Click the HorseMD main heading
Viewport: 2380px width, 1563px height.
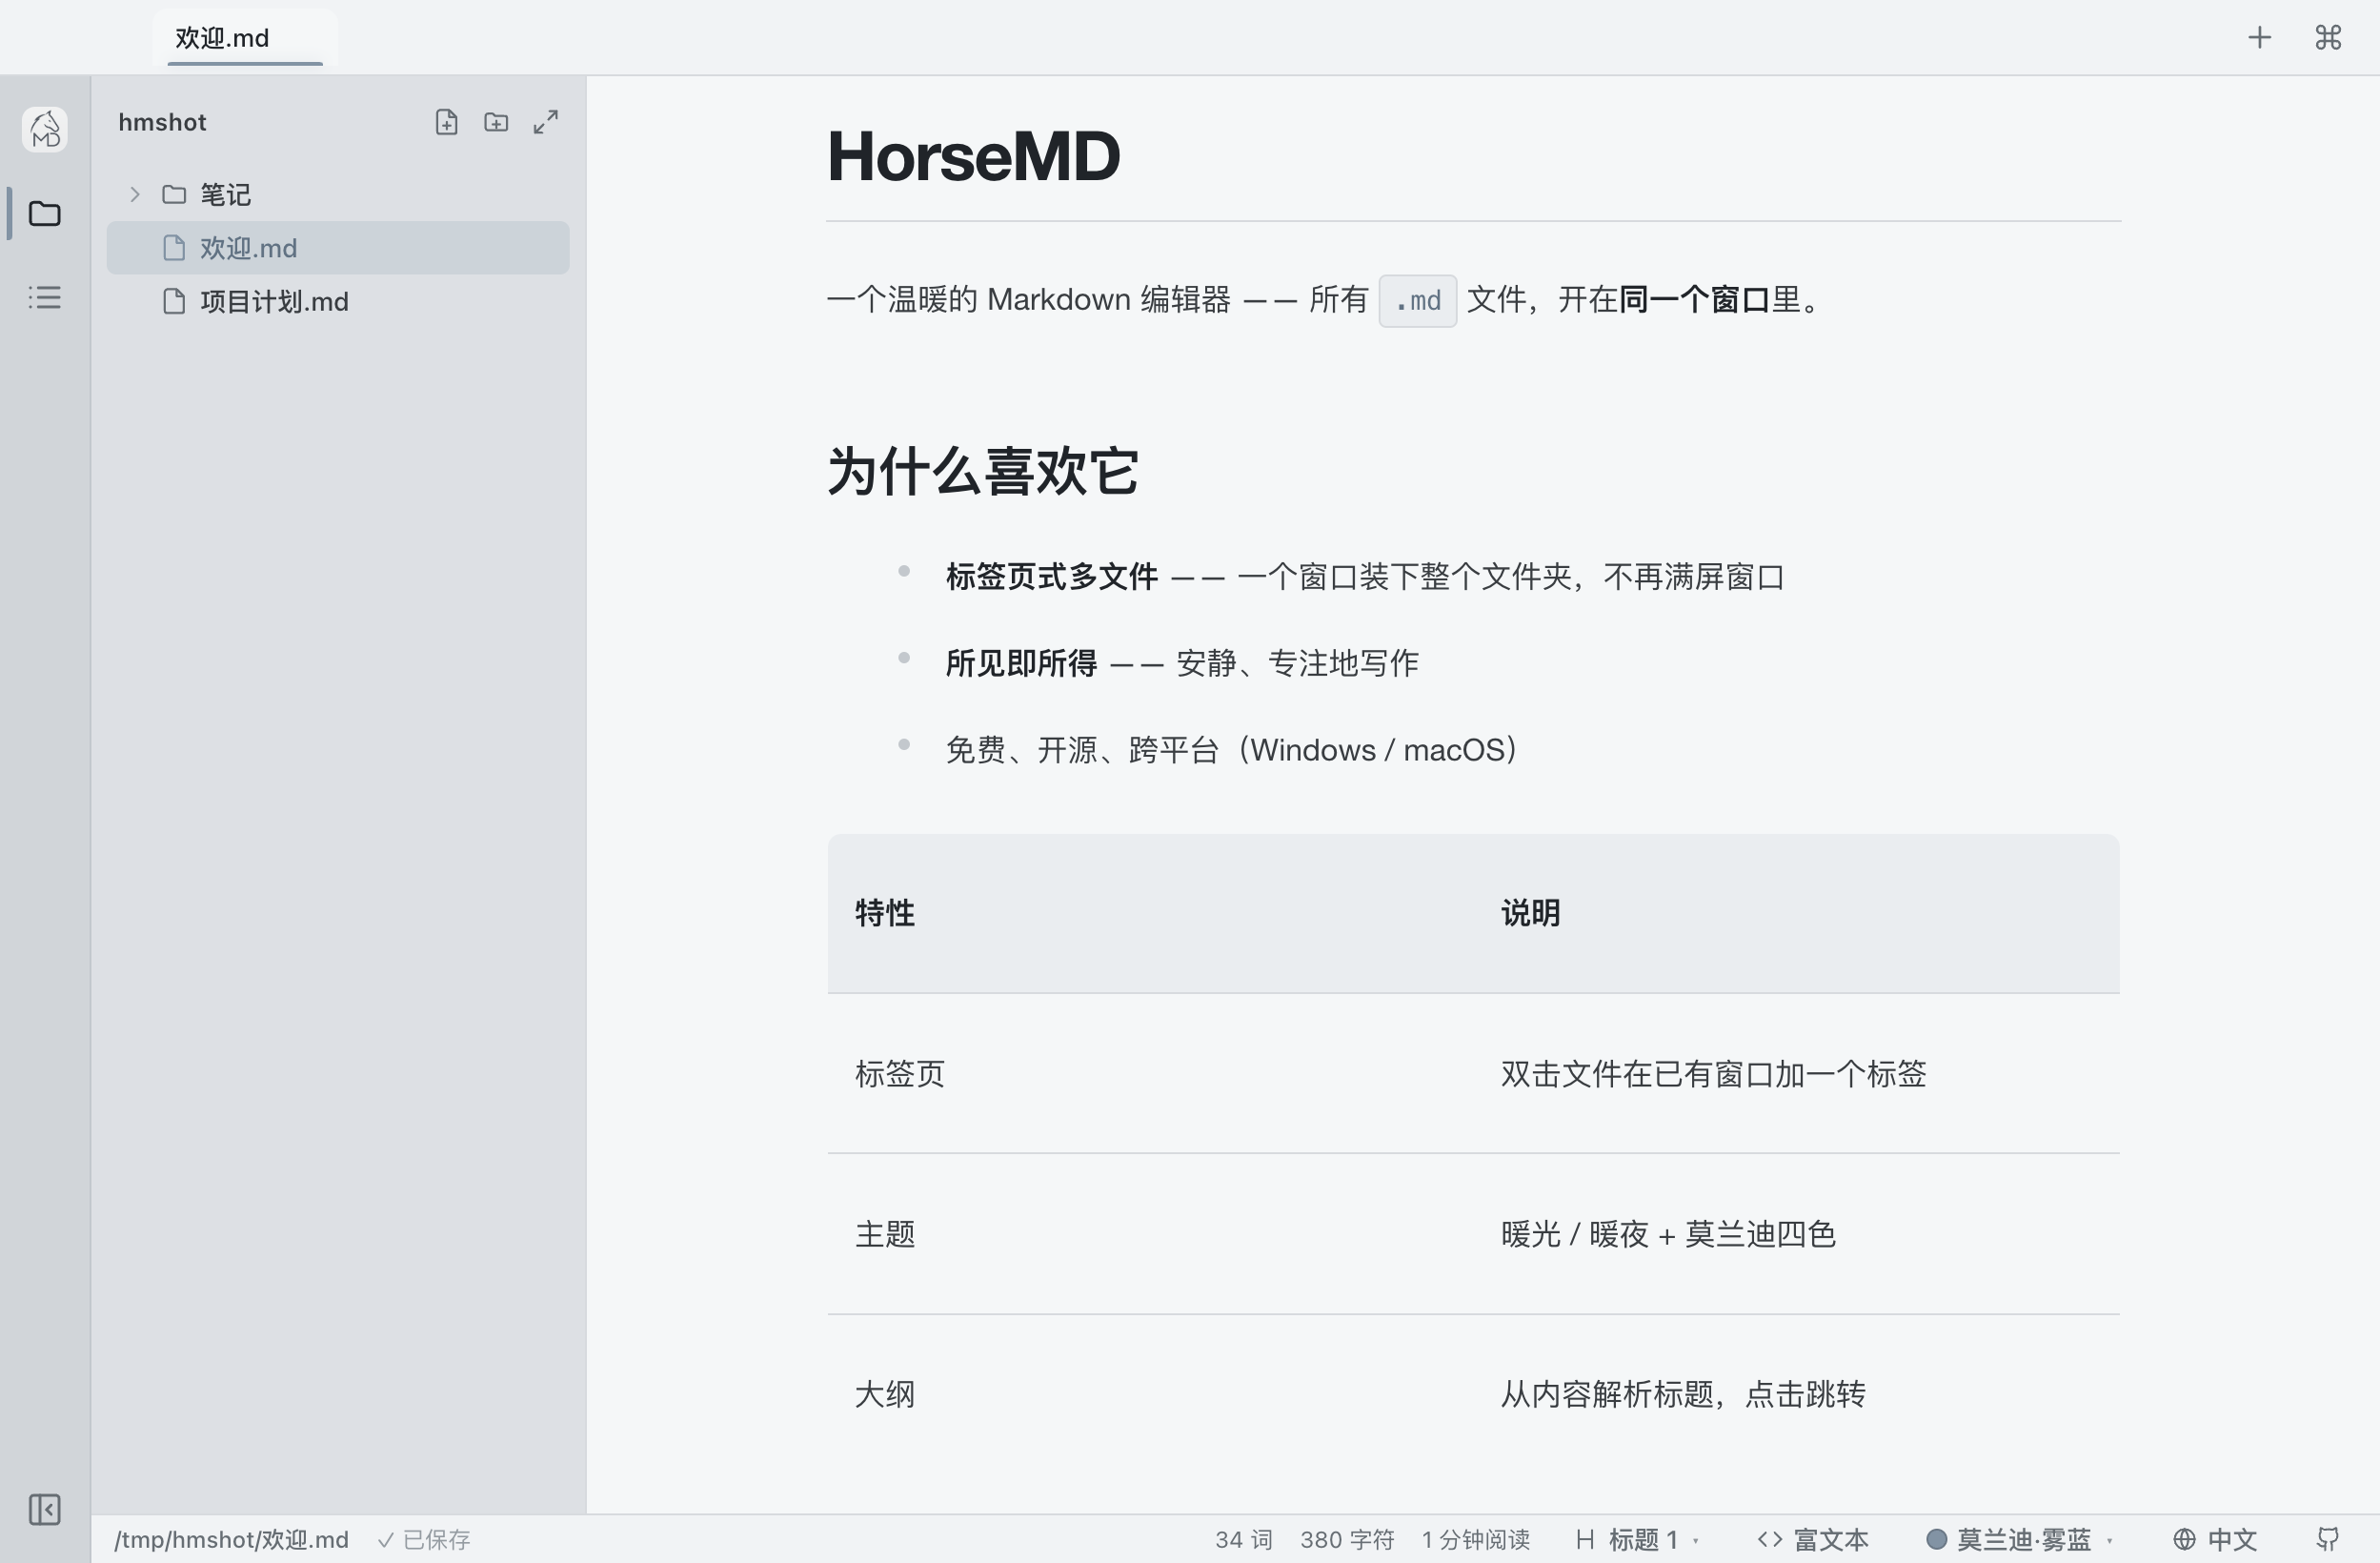pyautogui.click(x=973, y=156)
